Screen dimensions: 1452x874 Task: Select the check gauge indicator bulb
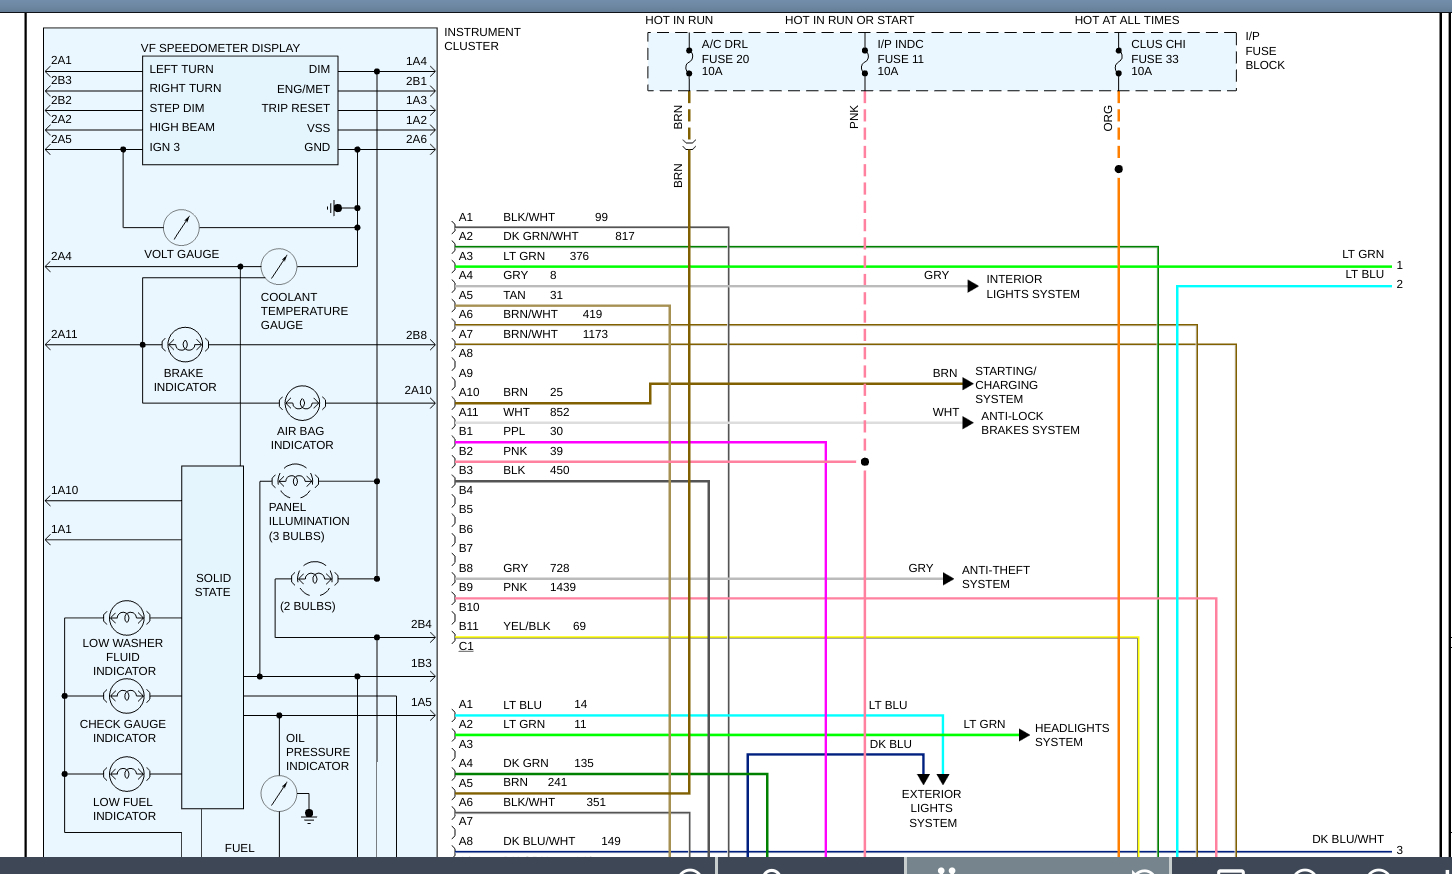pos(127,695)
